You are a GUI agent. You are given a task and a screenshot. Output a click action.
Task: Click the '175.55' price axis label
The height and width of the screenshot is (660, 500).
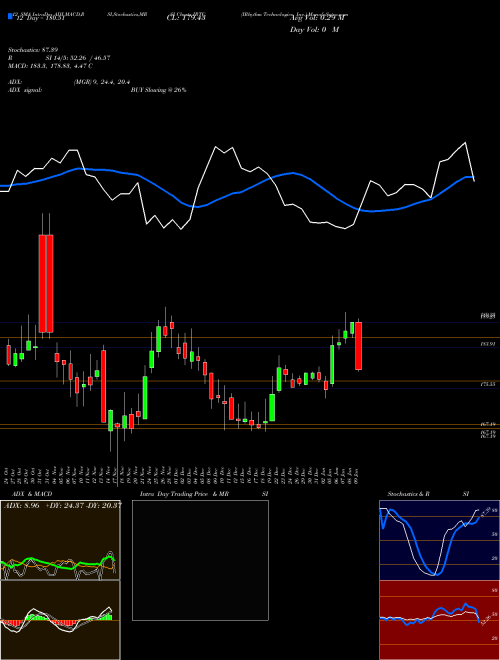[x=488, y=384]
